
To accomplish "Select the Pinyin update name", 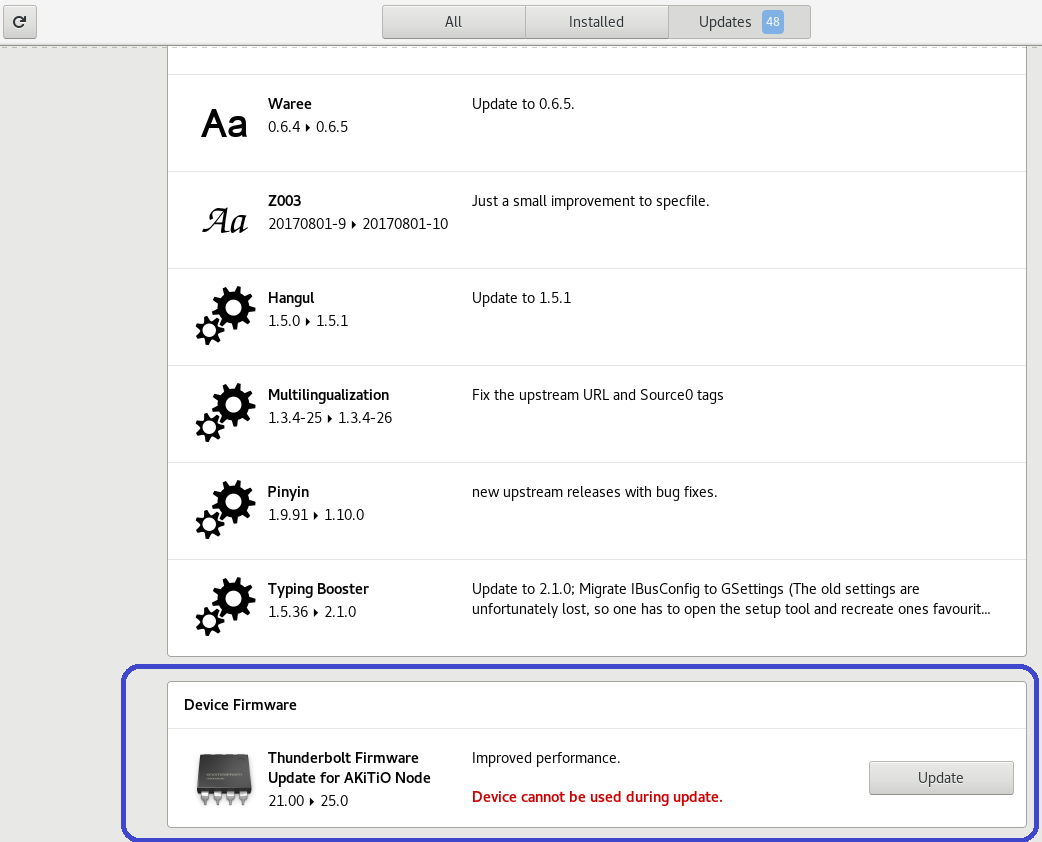I will pos(288,492).
